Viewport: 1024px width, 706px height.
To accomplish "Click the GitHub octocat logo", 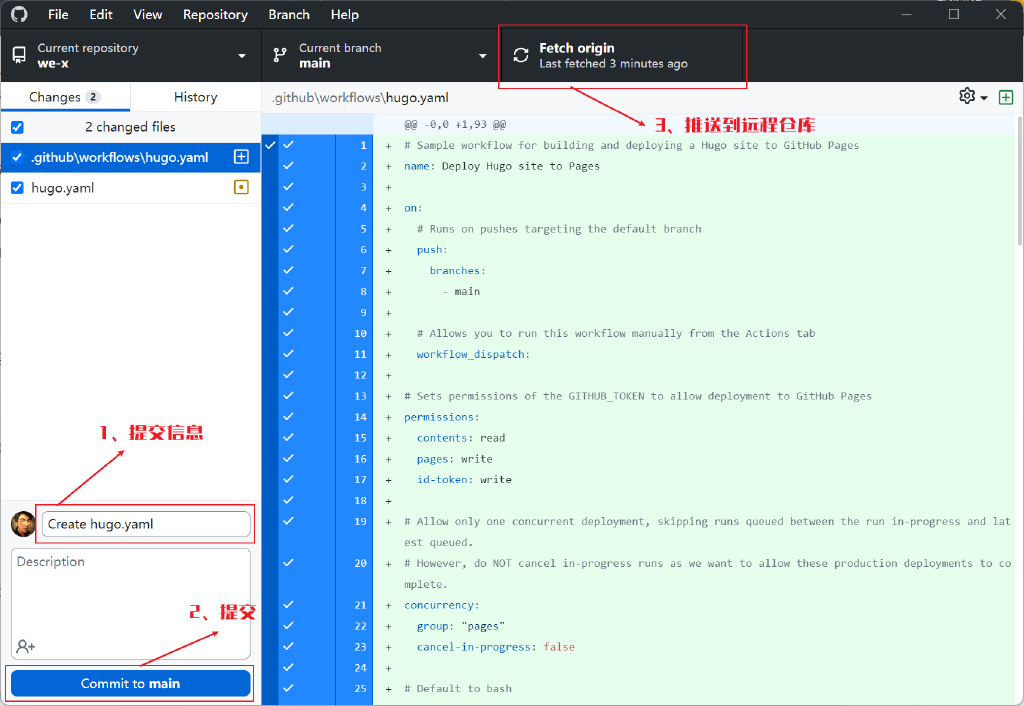I will [19, 14].
